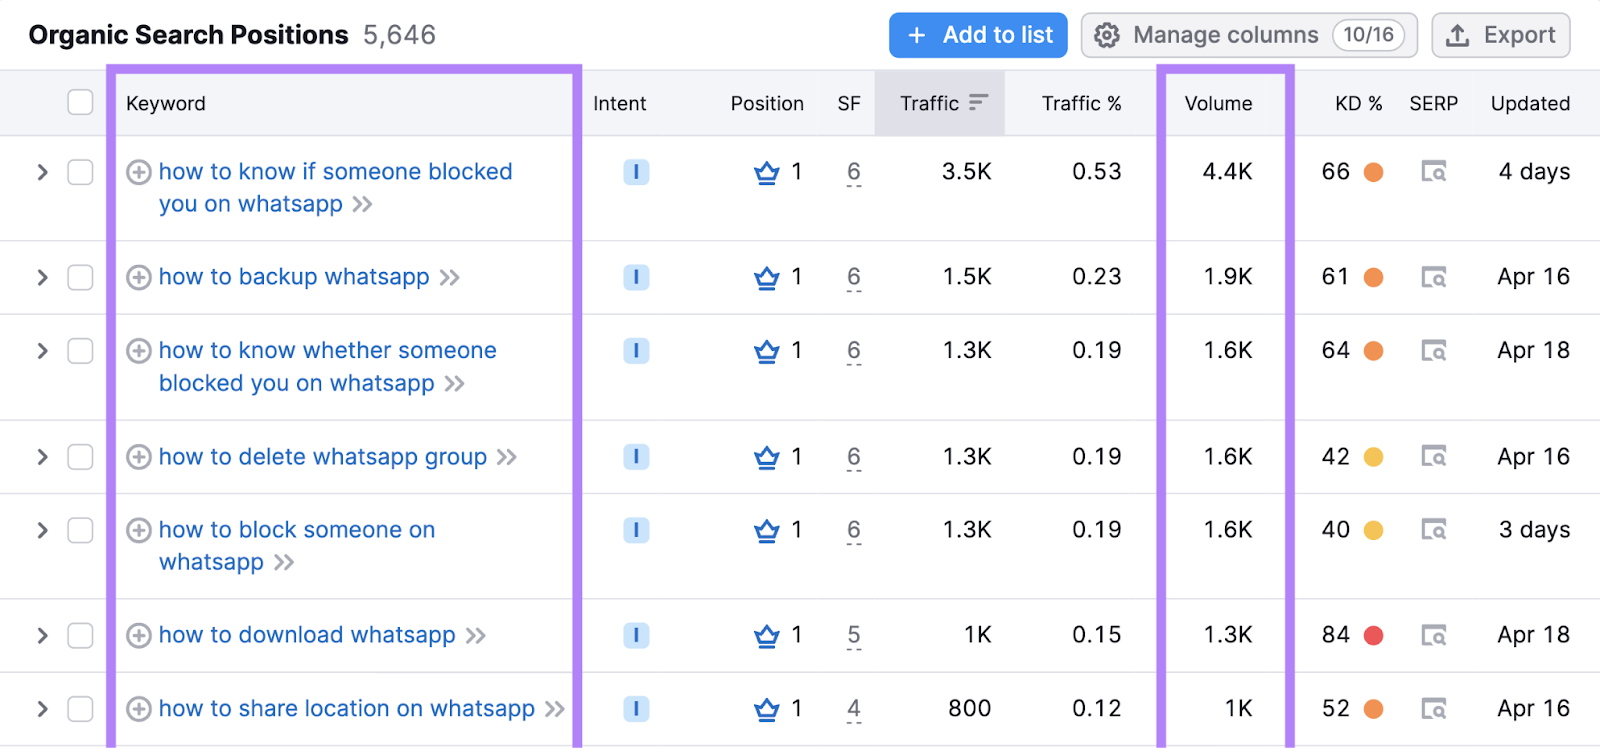Toggle the select-all checkbox in table header
1600x748 pixels.
80,103
